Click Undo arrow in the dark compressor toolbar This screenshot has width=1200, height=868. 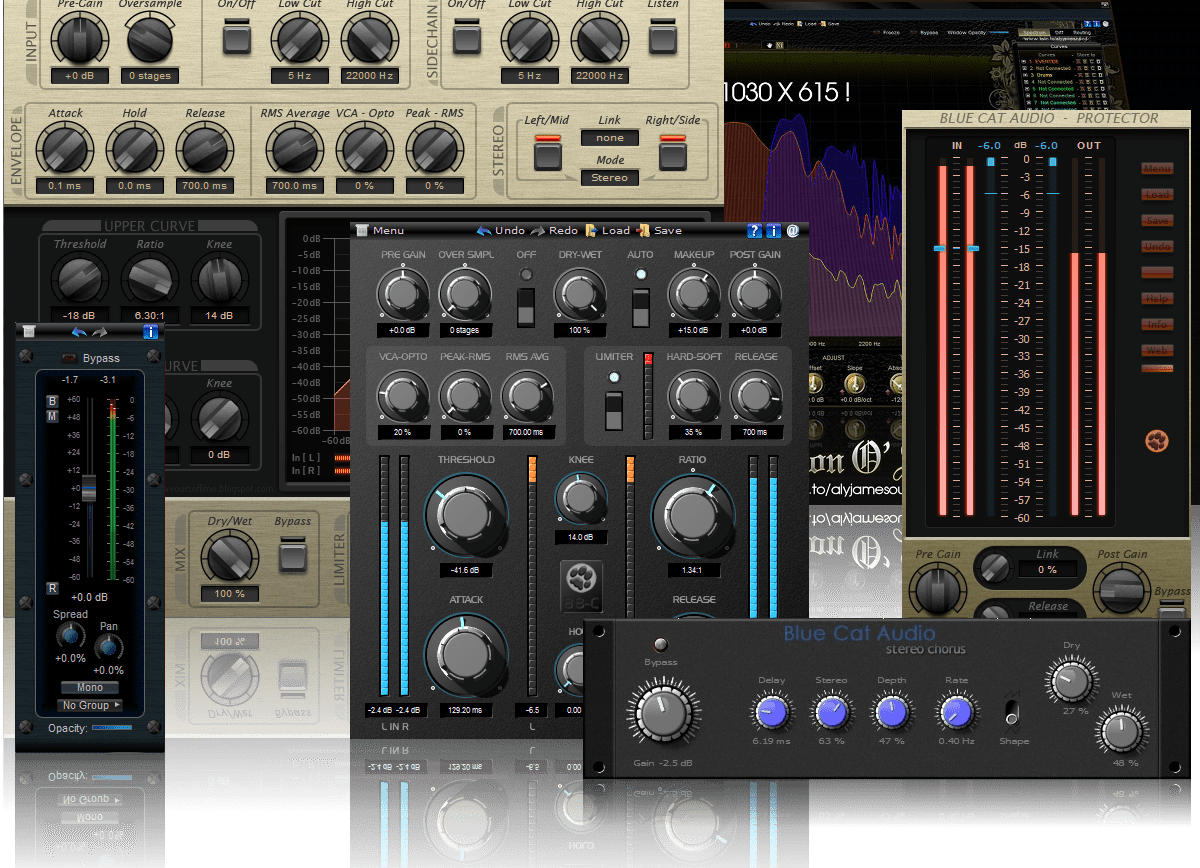[484, 230]
